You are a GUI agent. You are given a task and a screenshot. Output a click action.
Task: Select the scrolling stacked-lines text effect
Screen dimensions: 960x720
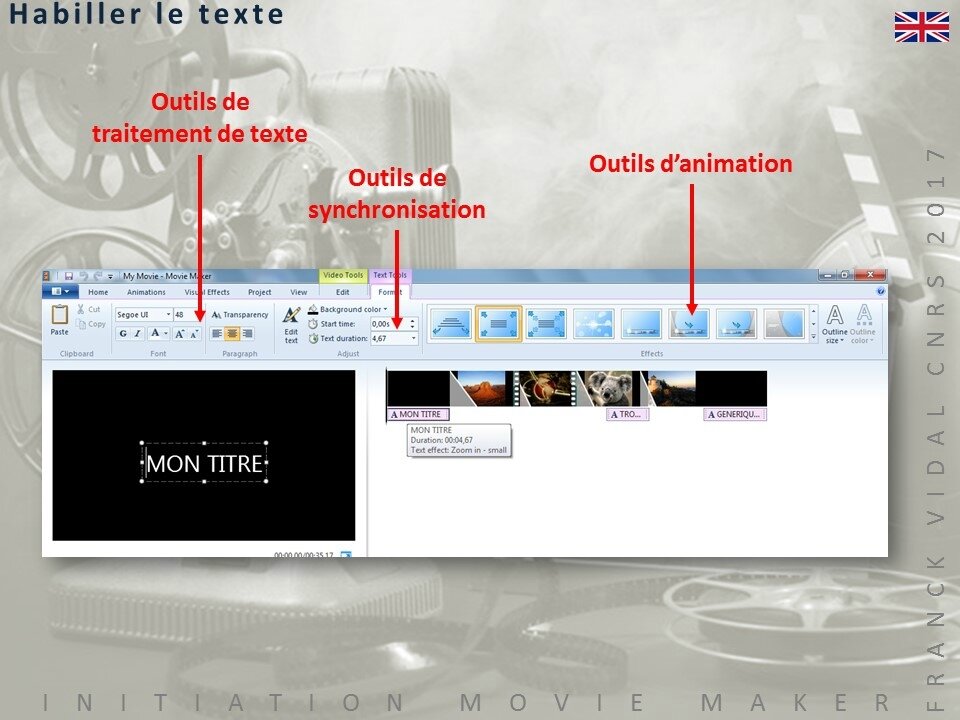tap(451, 323)
